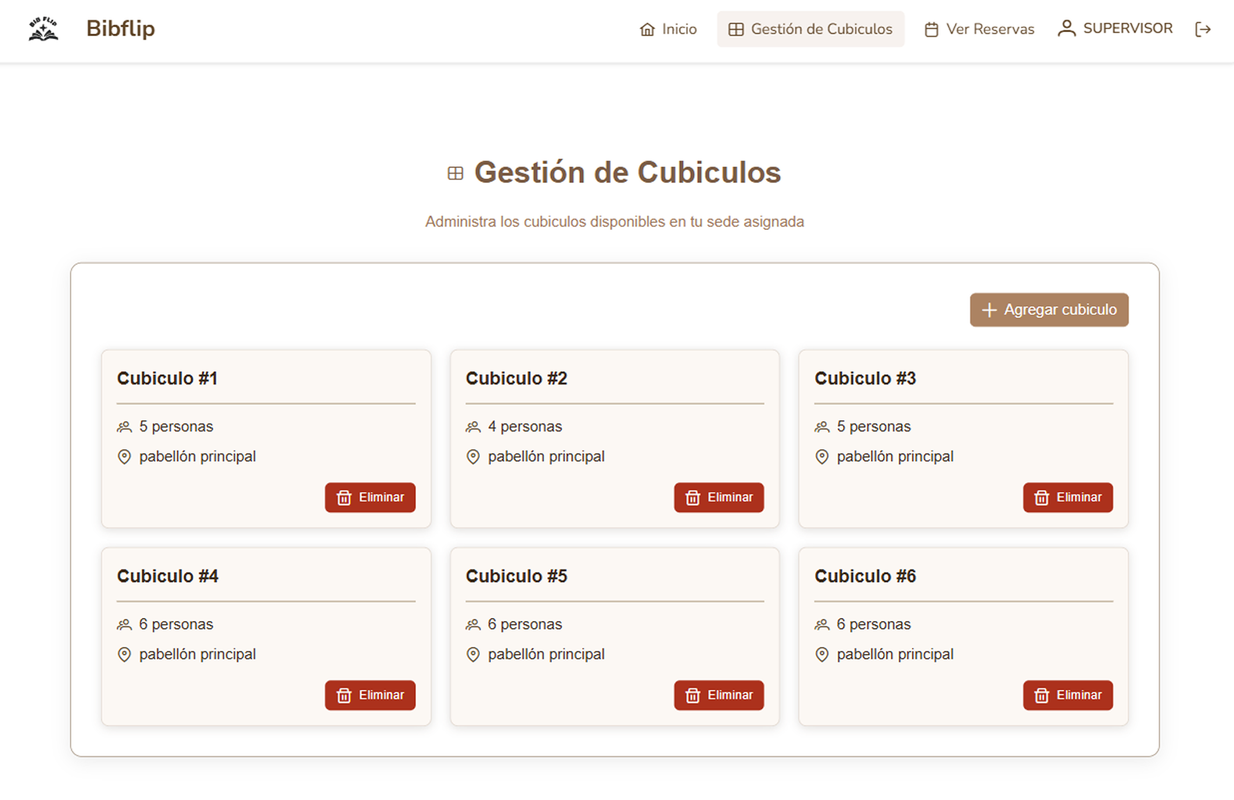Click "4 personas" in Cubiculo #2
Image resolution: width=1234 pixels, height=800 pixels.
[525, 427]
